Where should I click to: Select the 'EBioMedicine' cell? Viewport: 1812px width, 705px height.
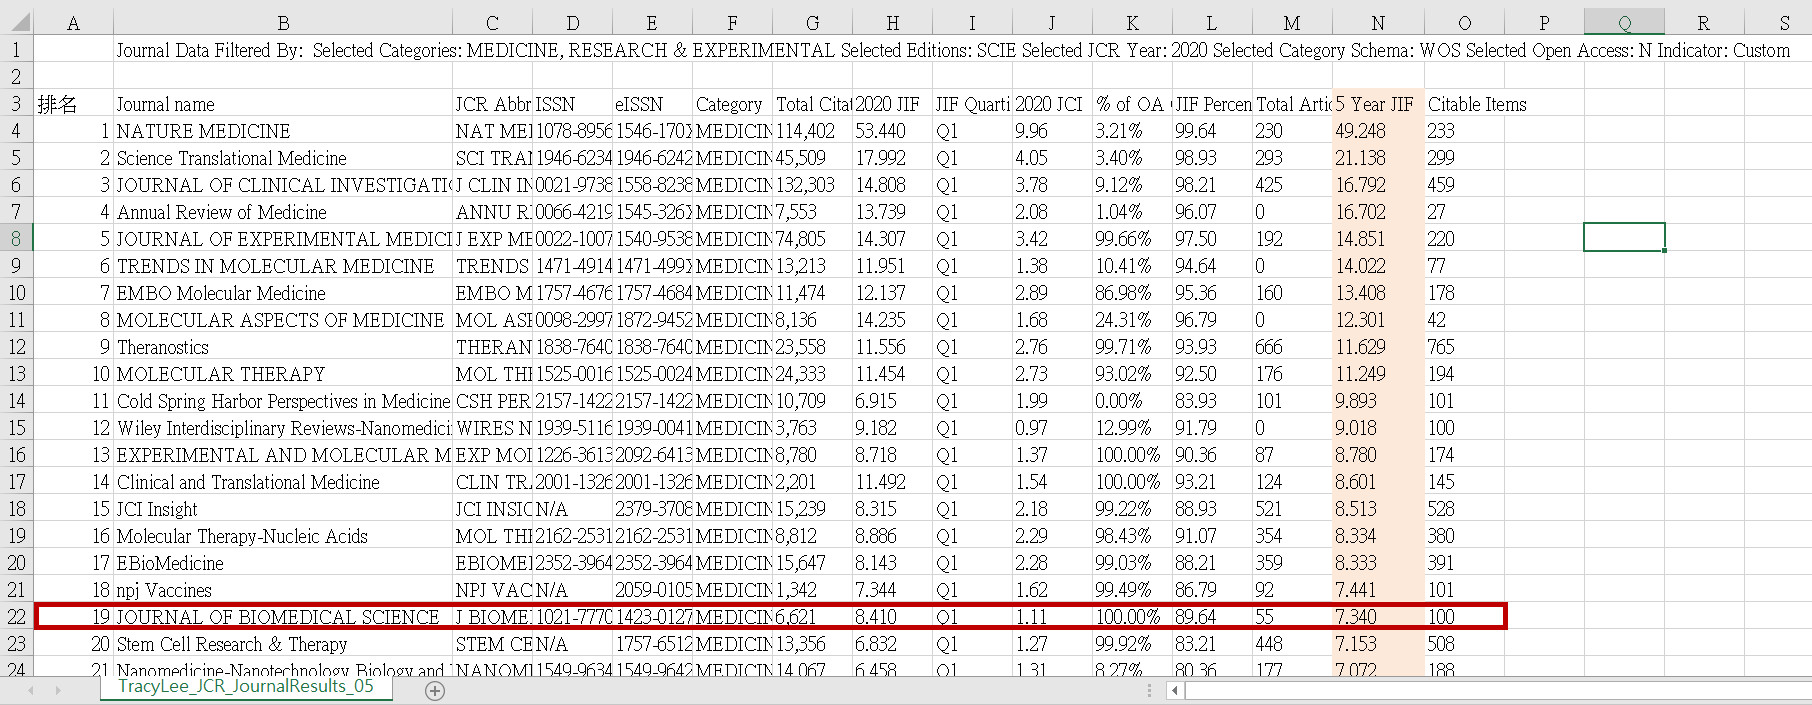click(283, 563)
